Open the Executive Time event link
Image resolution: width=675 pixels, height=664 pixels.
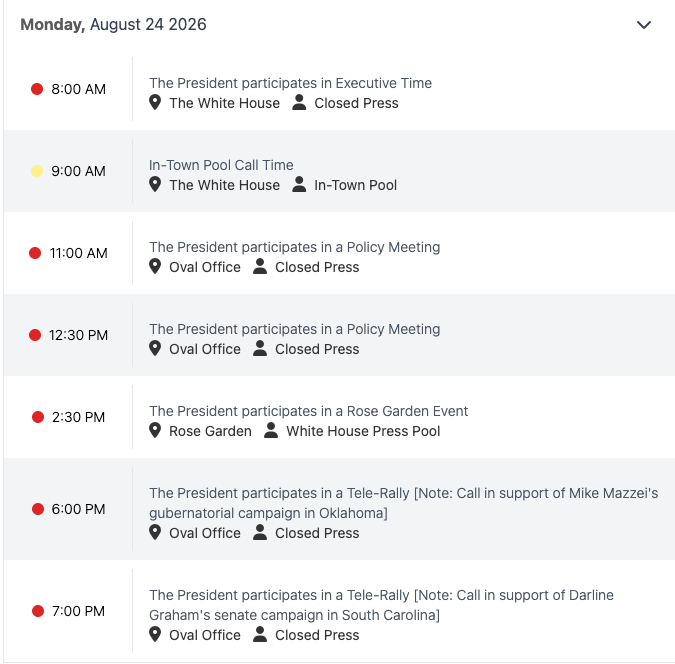291,83
